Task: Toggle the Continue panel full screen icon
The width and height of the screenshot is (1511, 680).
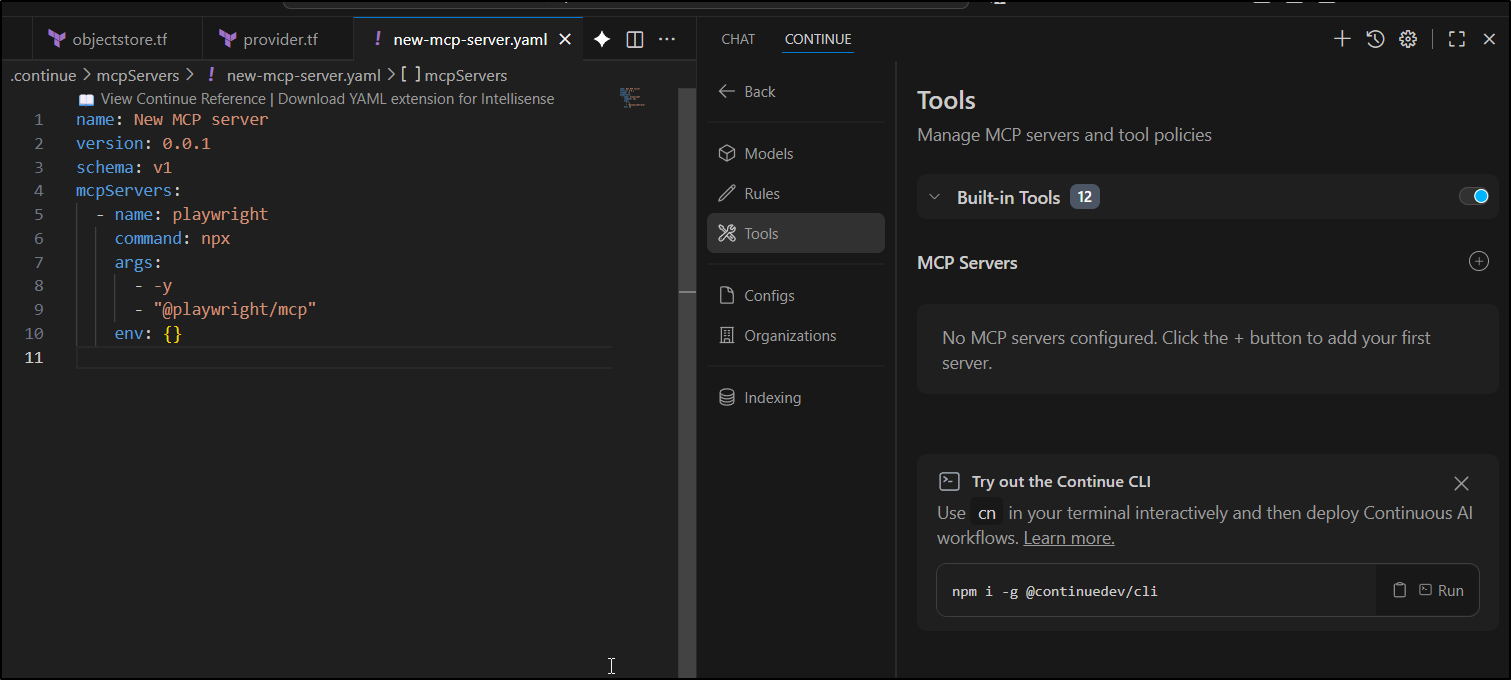Action: tap(1457, 39)
